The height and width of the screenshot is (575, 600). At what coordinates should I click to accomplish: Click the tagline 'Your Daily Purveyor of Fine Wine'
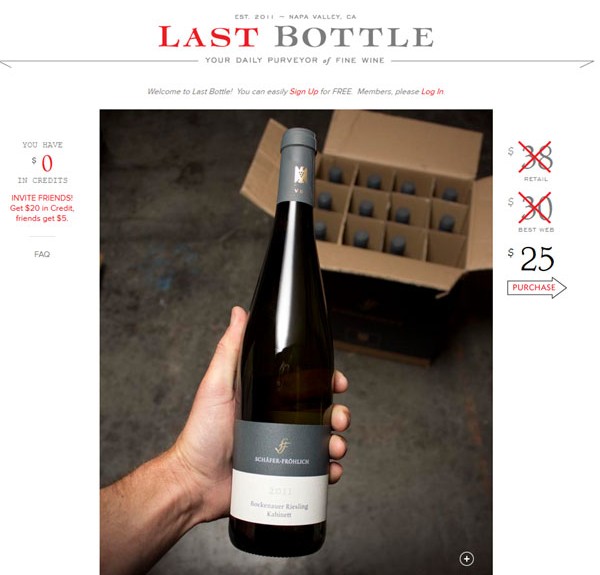point(295,60)
